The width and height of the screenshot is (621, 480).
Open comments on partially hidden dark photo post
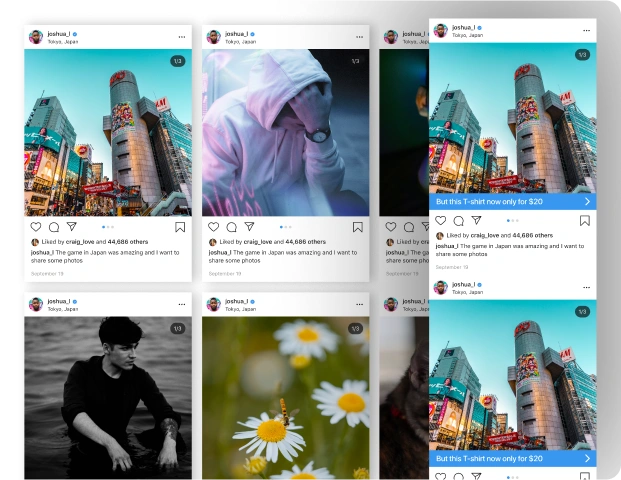pos(409,227)
